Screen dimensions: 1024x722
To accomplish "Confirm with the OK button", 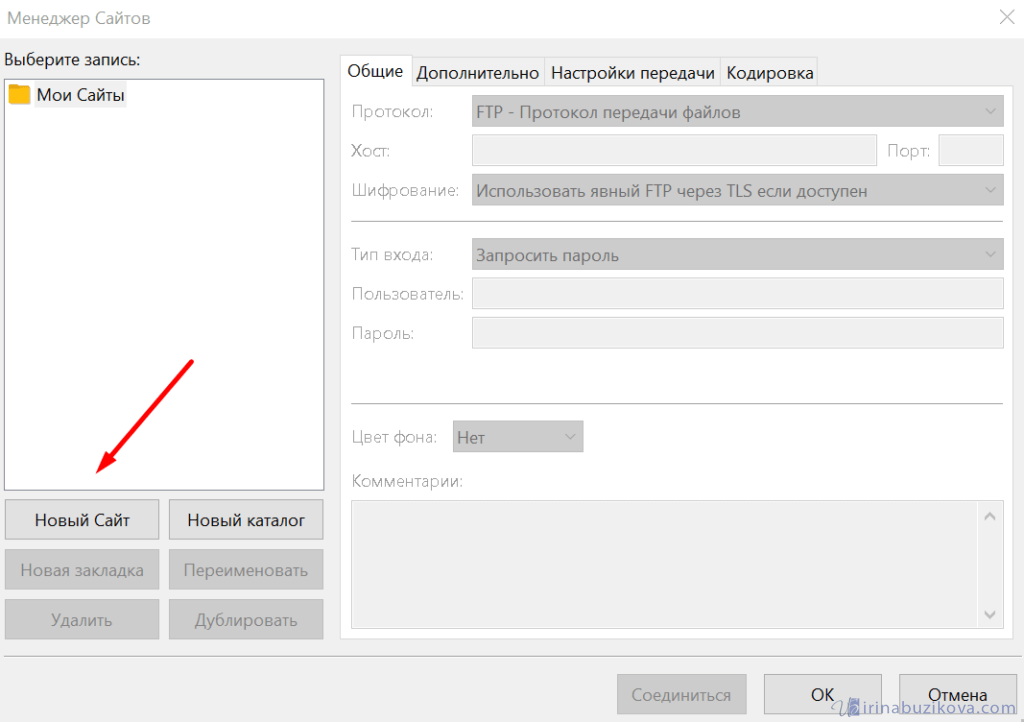I will coord(822,694).
